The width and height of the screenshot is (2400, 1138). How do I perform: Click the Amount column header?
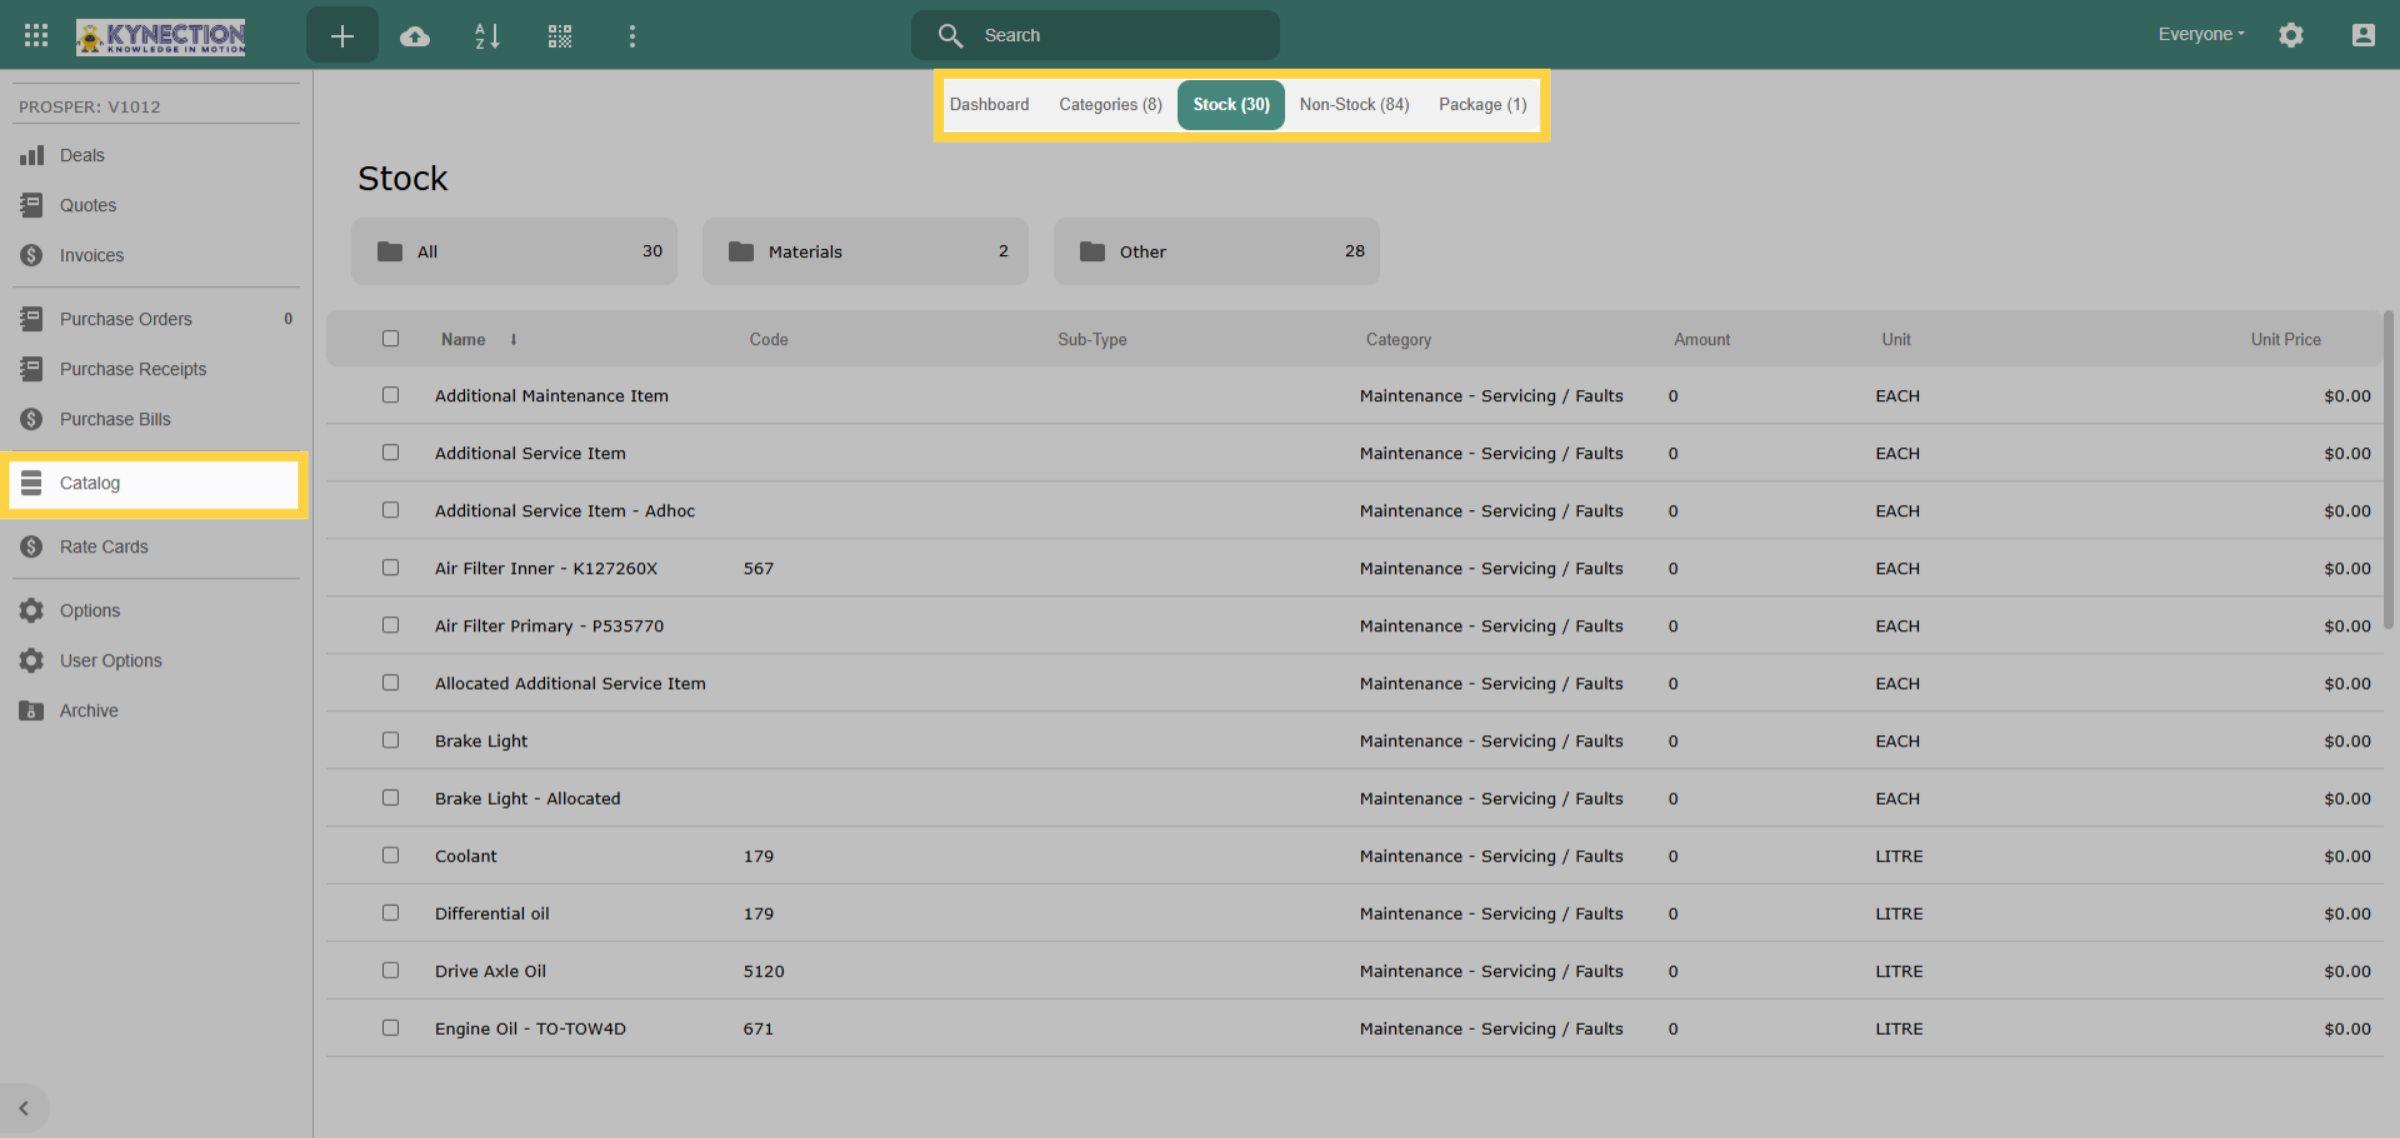pyautogui.click(x=1701, y=340)
